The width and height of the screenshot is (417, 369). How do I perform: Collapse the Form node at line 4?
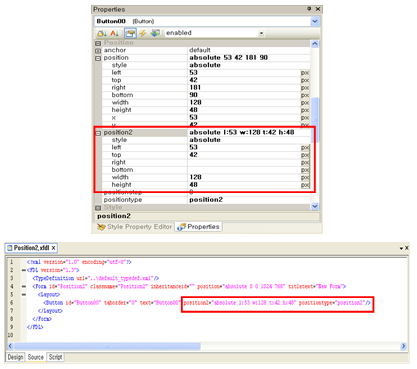[x=24, y=286]
